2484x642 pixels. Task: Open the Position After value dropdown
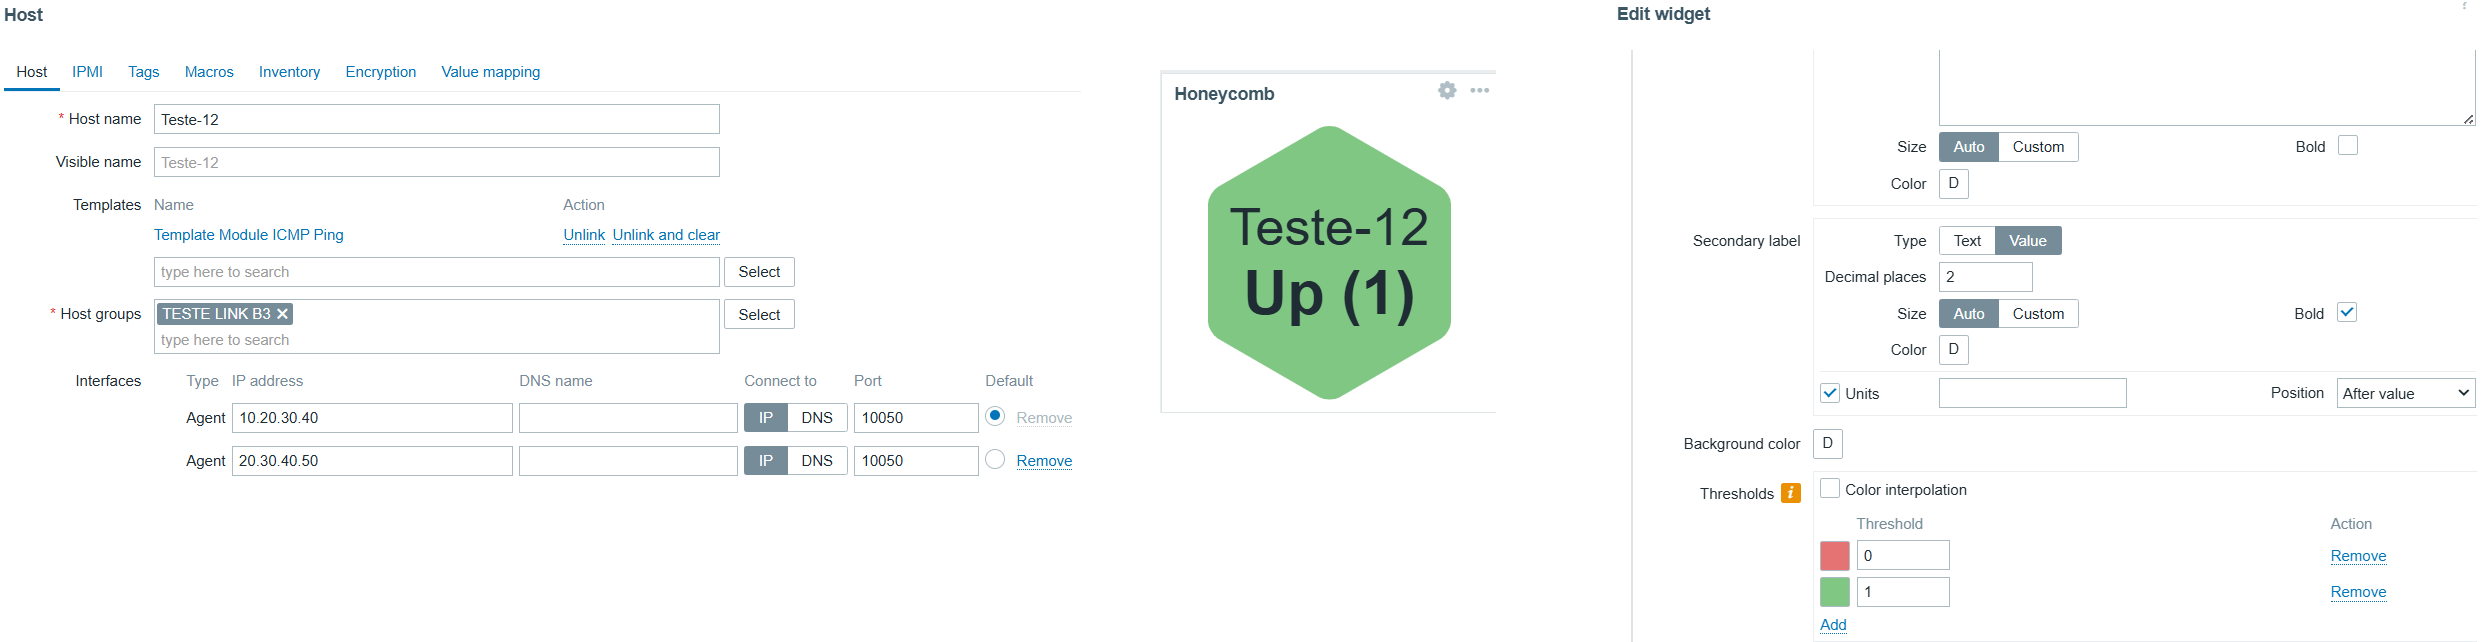[x=2405, y=393]
